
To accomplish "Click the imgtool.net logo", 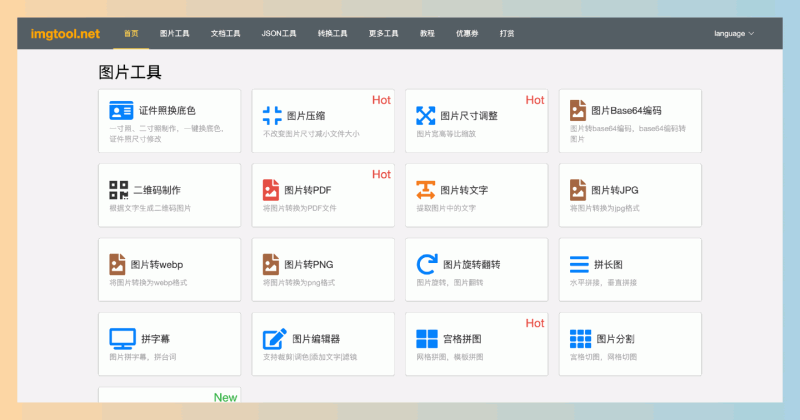I will [65, 34].
